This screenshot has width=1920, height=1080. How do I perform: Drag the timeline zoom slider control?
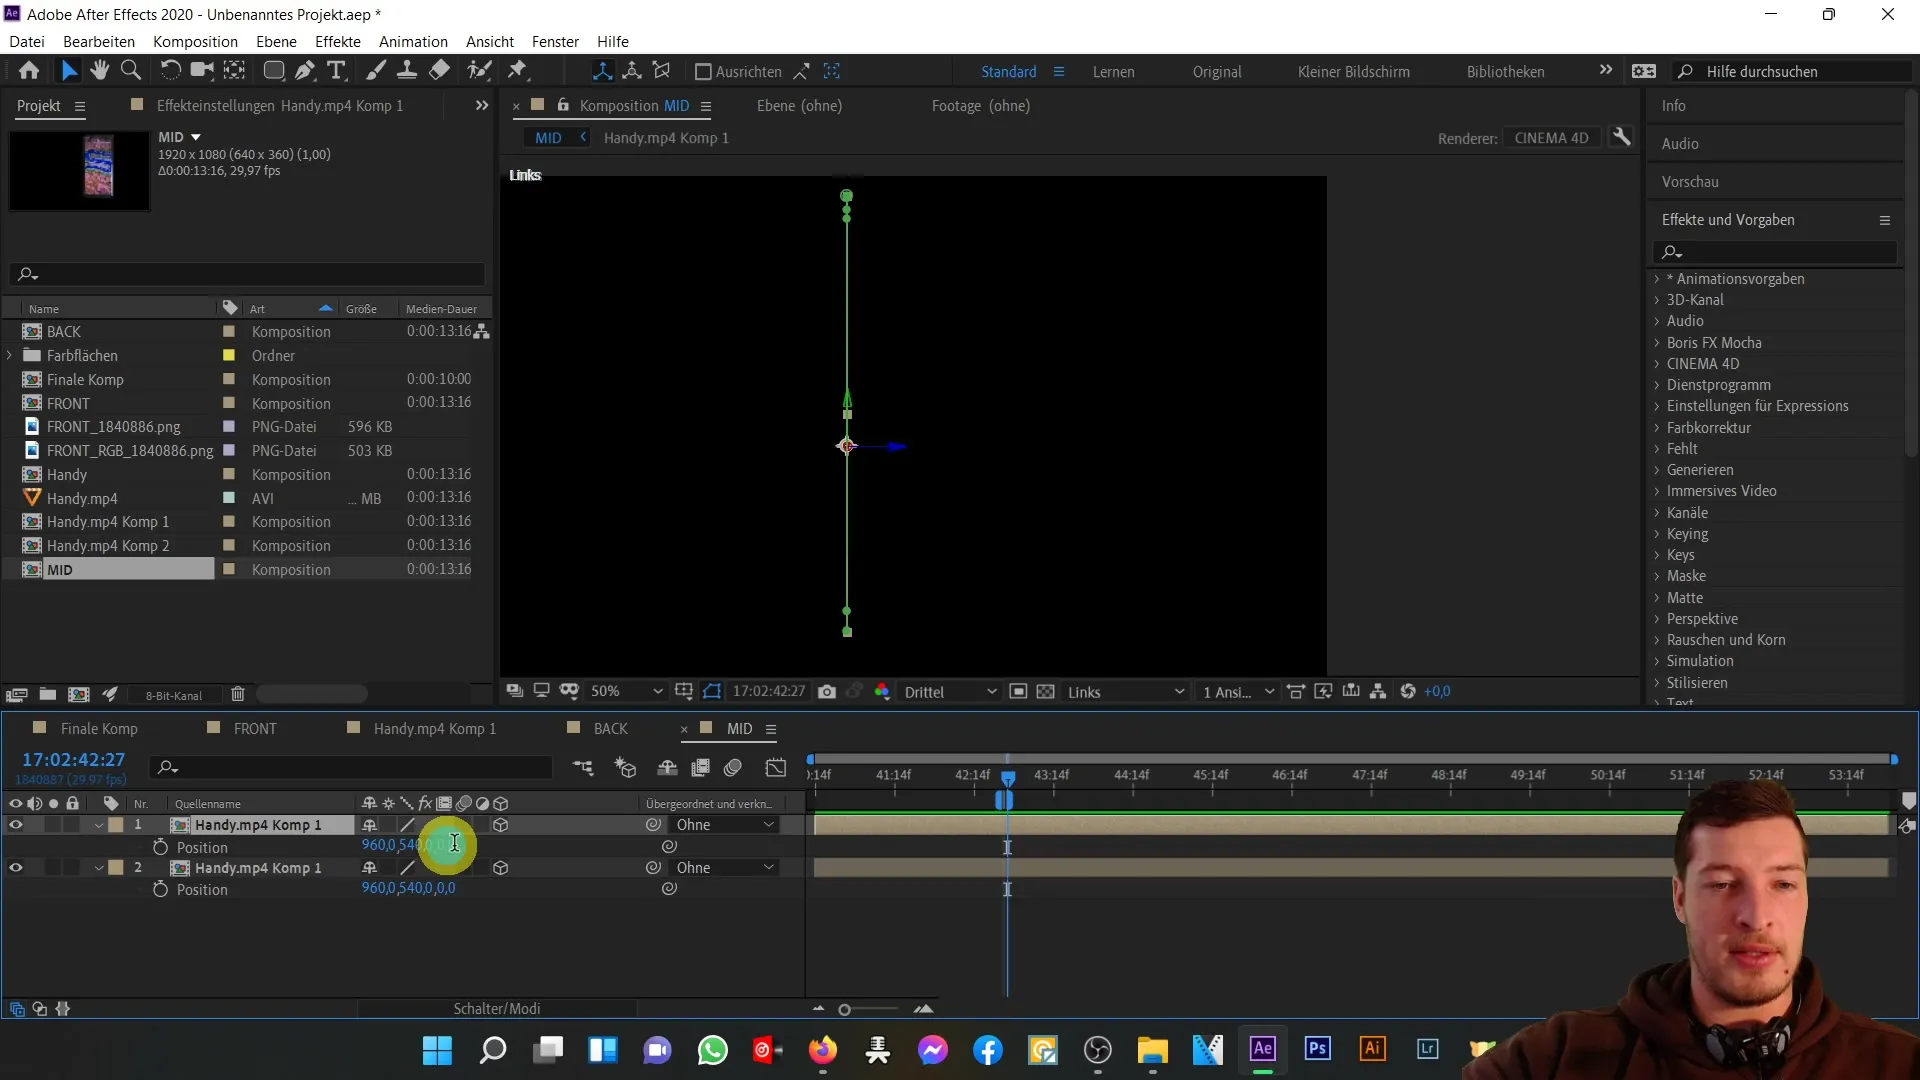[x=844, y=1009]
